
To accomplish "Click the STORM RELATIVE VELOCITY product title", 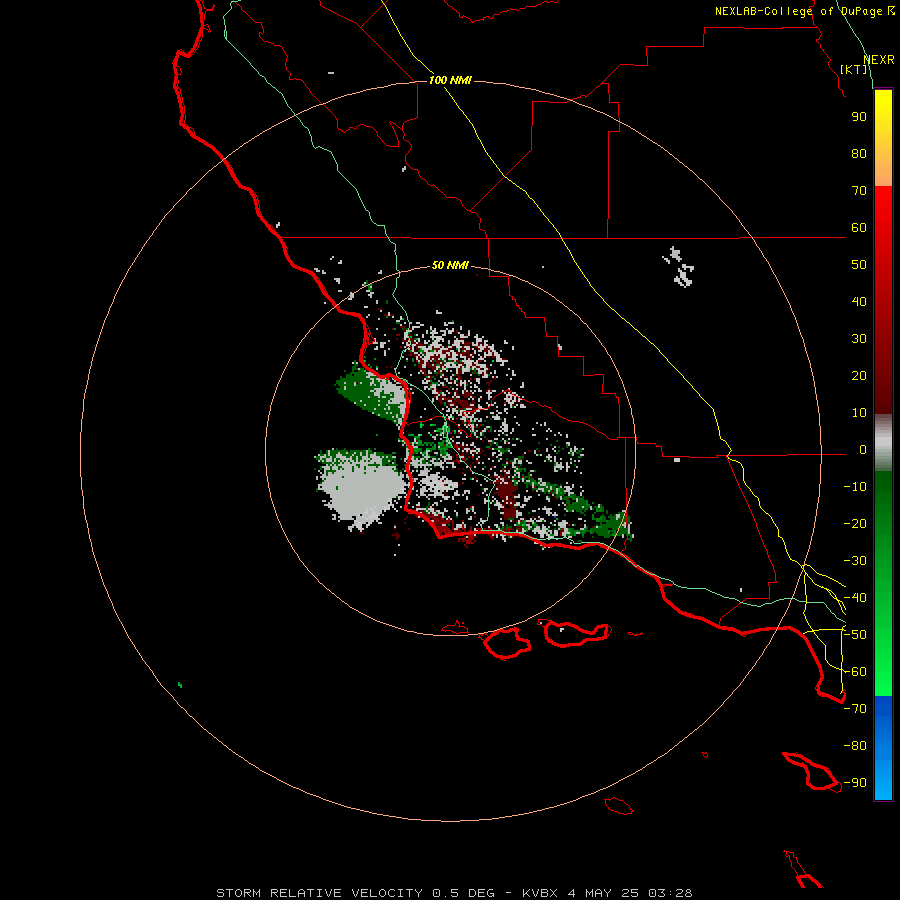I will tap(320, 893).
